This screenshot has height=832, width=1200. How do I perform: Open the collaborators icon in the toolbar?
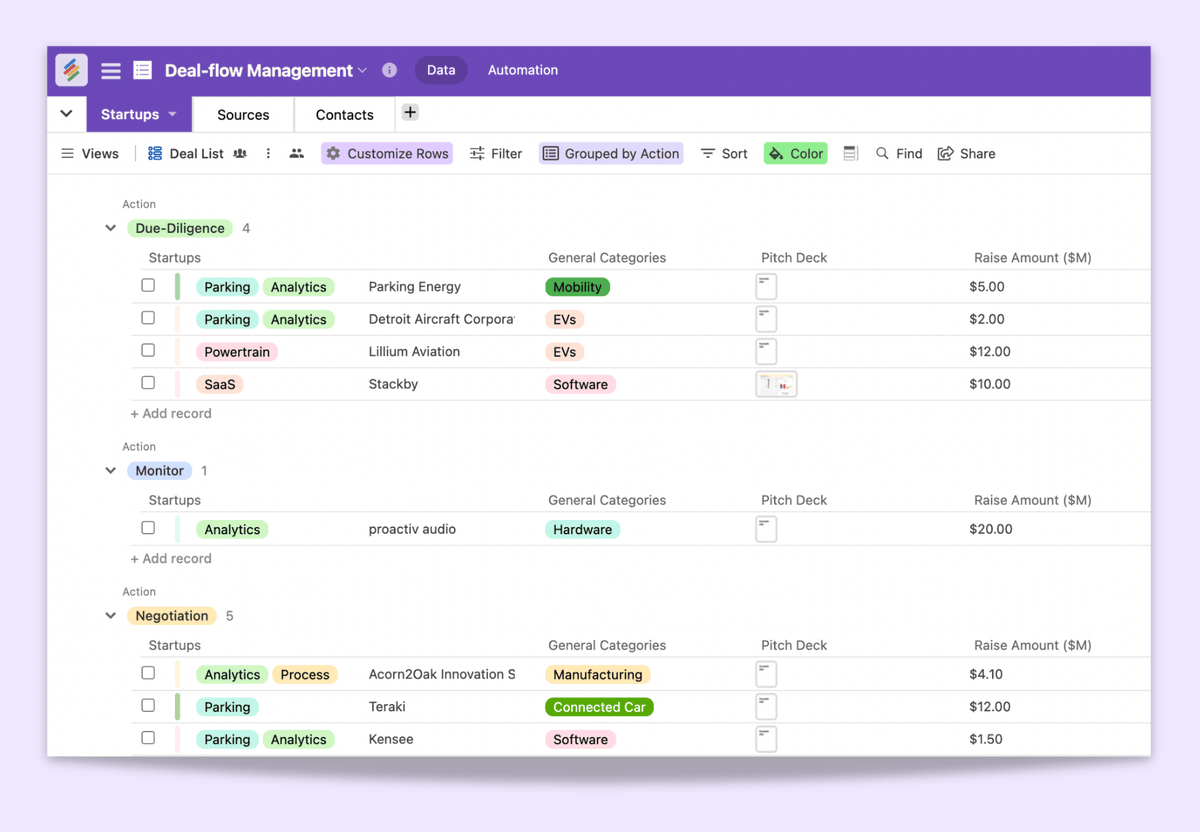(x=294, y=153)
